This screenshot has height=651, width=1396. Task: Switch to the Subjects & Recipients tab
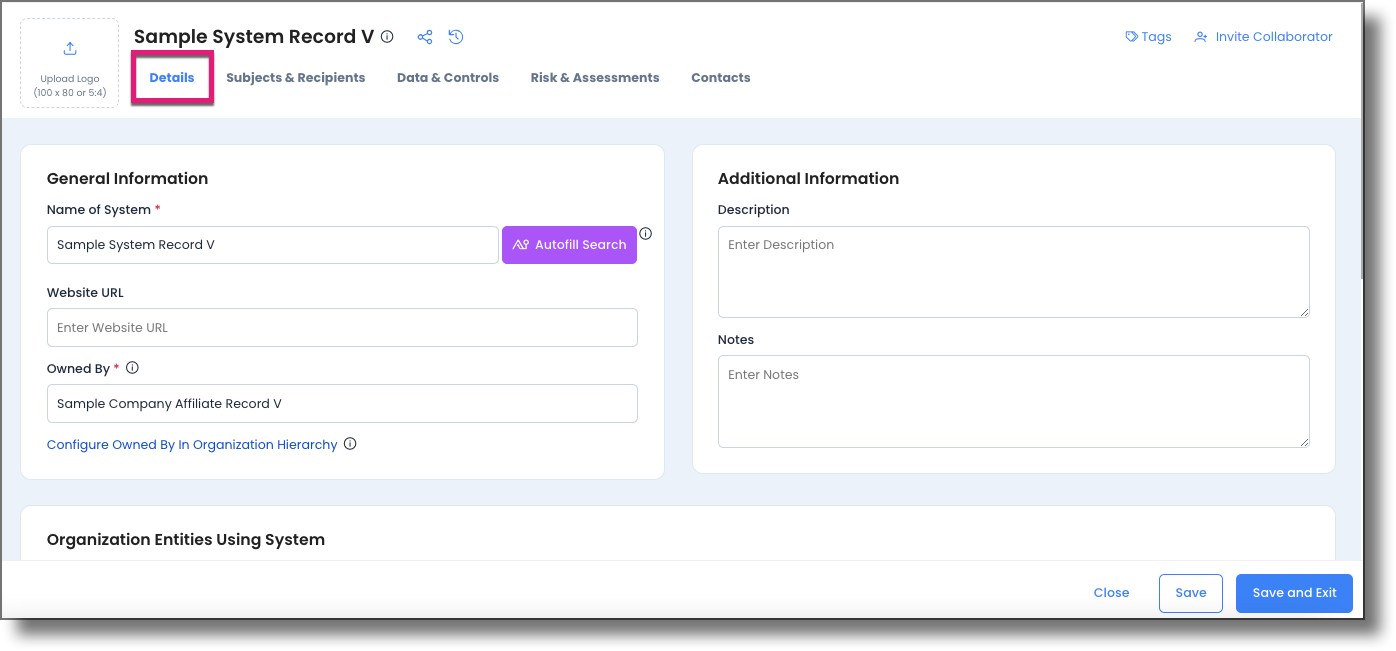point(296,77)
